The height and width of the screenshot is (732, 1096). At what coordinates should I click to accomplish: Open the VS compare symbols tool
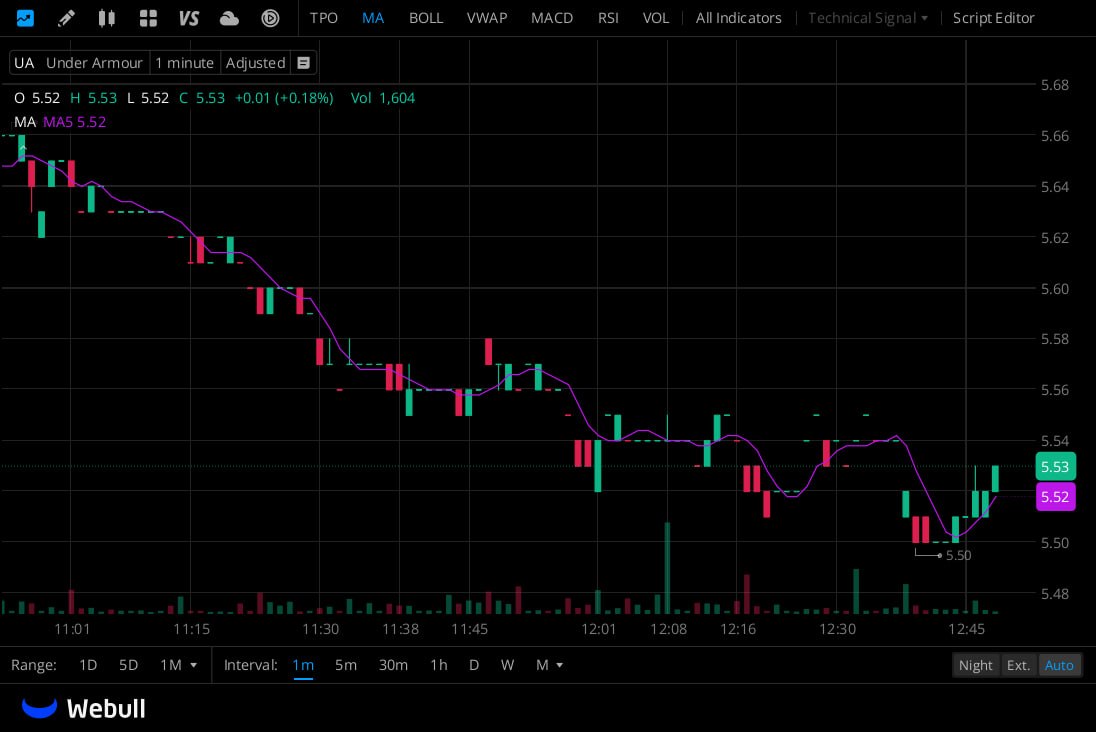coord(189,18)
